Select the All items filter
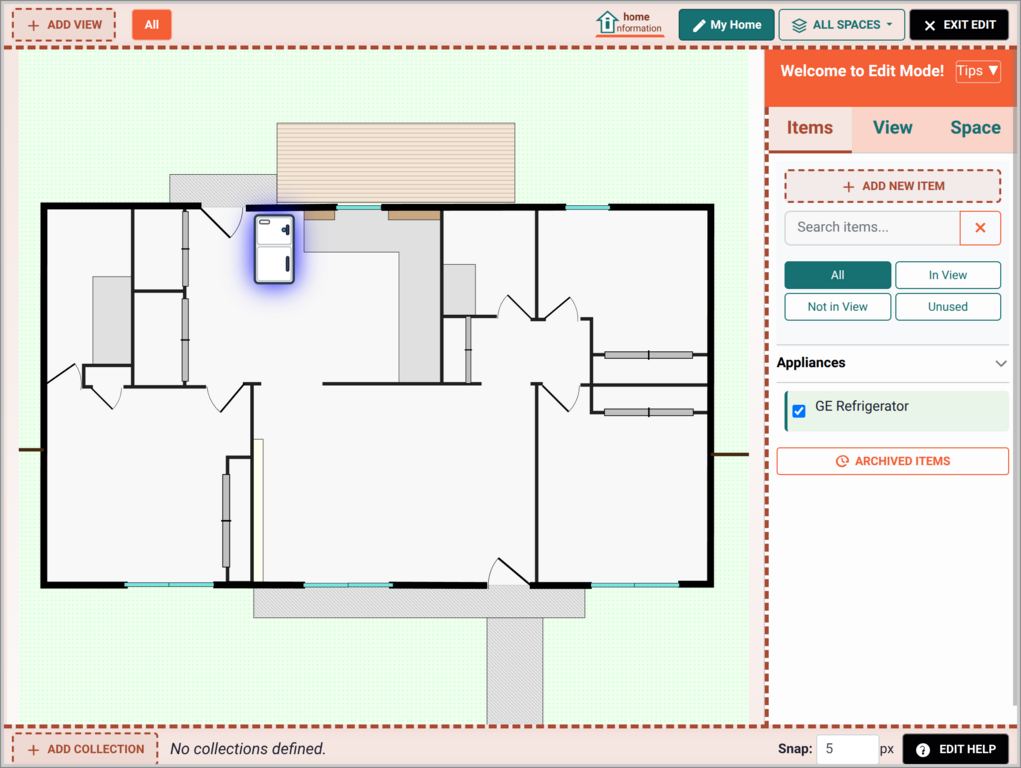The width and height of the screenshot is (1021, 768). (837, 275)
